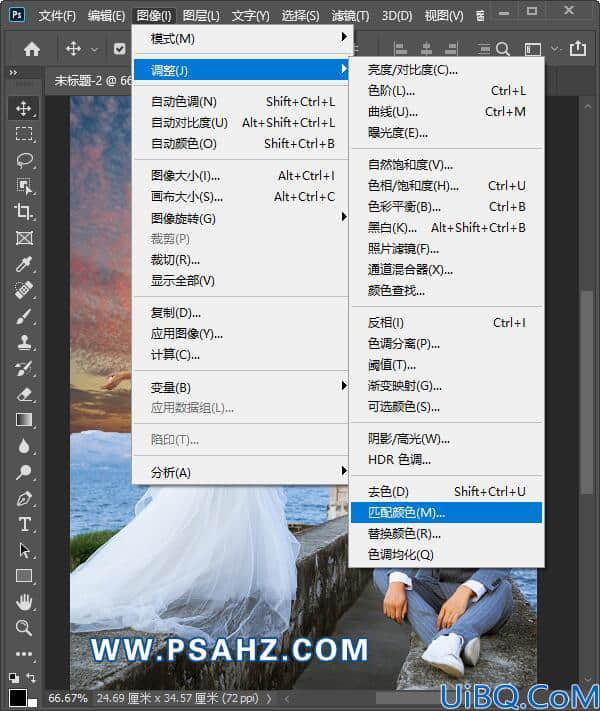Select the Crop tool
Viewport: 600px width, 711px height.
(24, 212)
